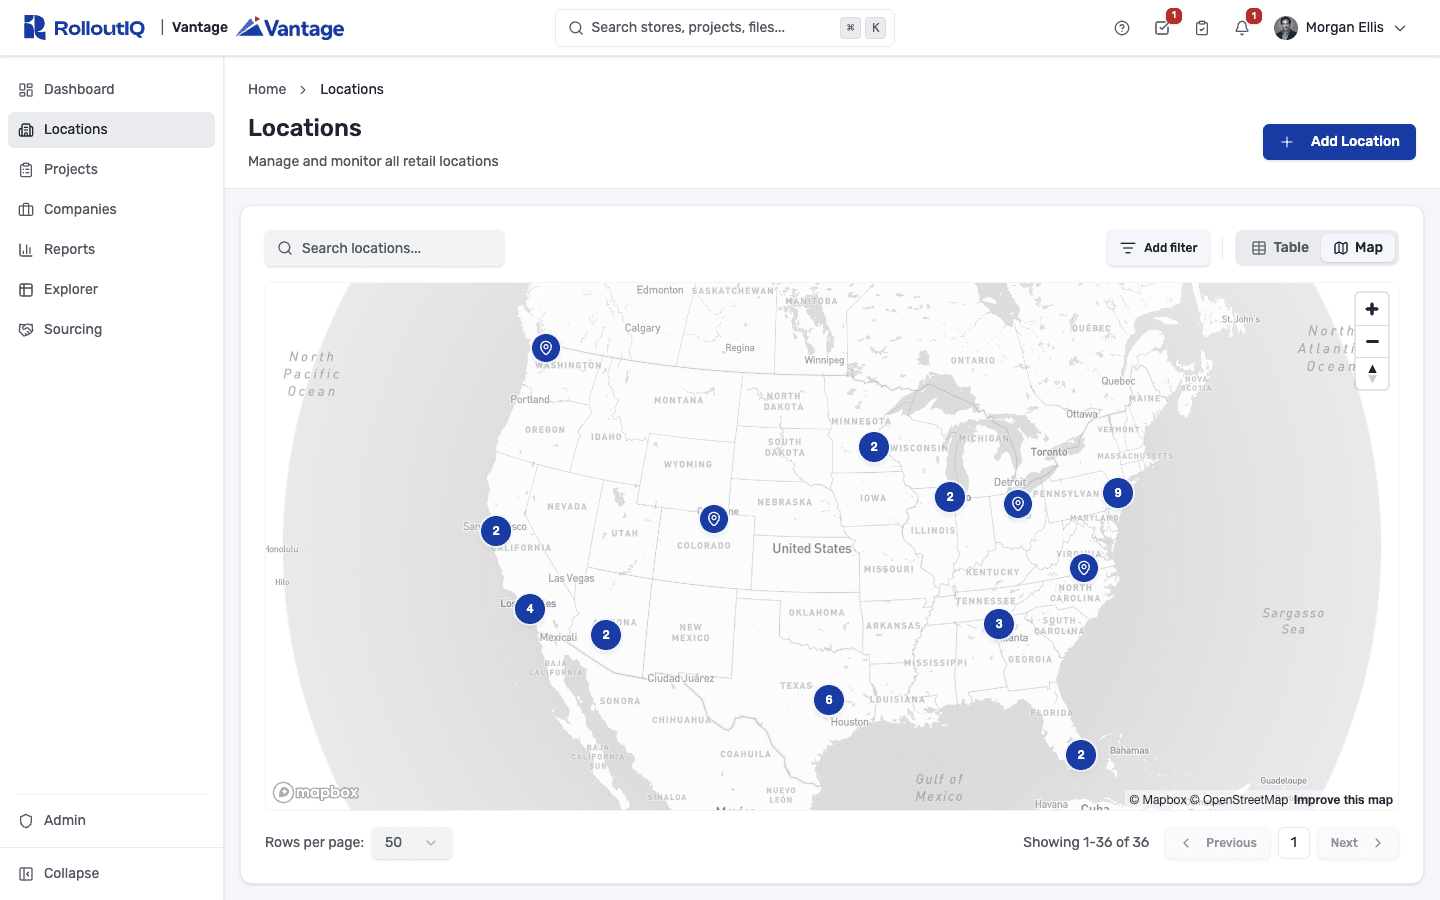Select the Washington location pin
This screenshot has height=900, width=1440.
[546, 348]
